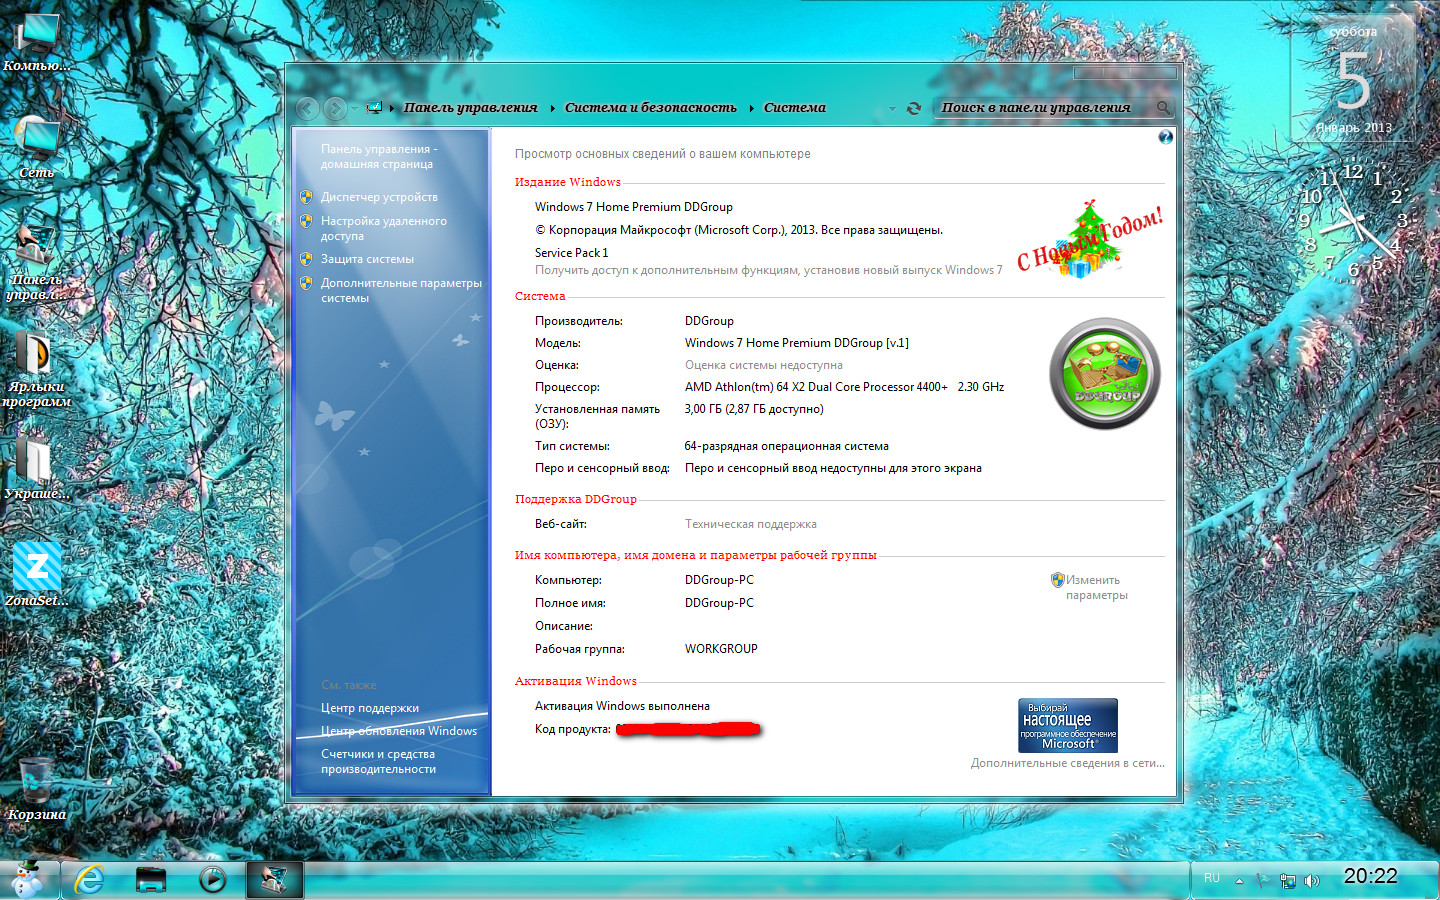The width and height of the screenshot is (1440, 900).
Task: Navigate to Панель управления in the breadcrumb
Action: click(x=470, y=108)
